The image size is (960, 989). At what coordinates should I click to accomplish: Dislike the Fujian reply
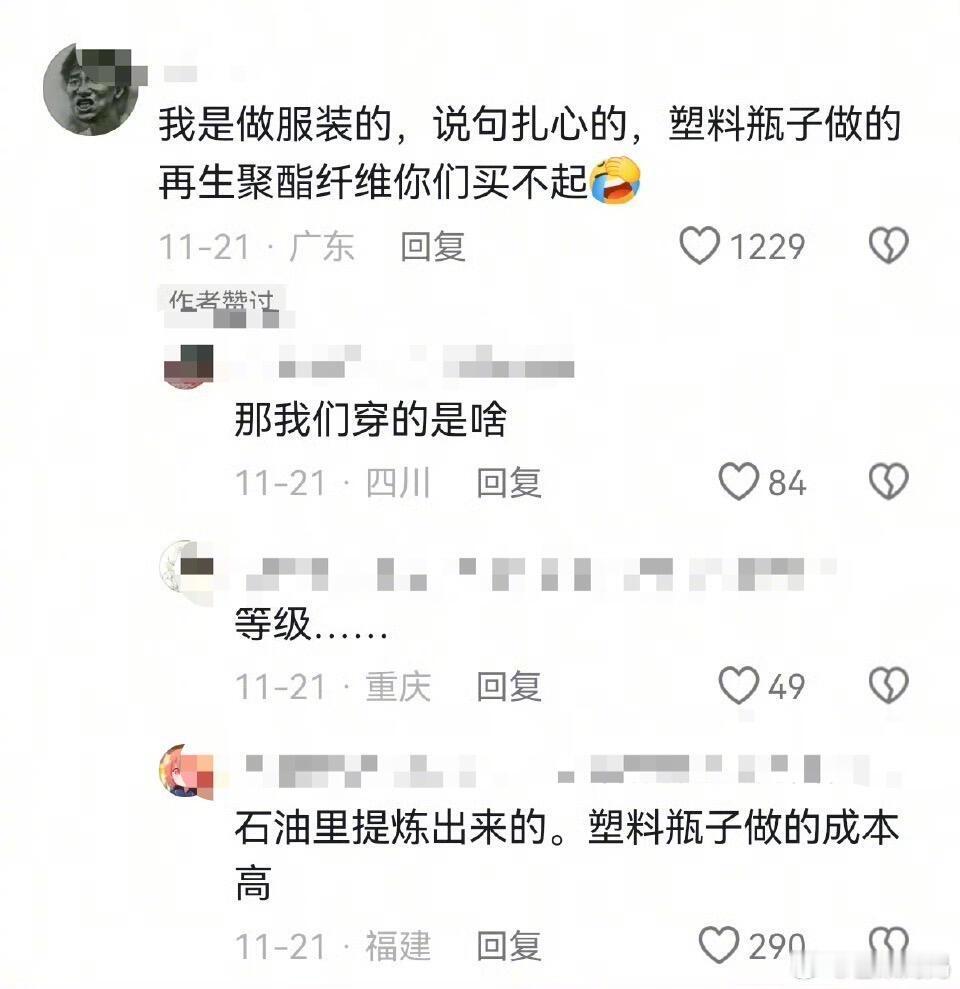point(889,945)
